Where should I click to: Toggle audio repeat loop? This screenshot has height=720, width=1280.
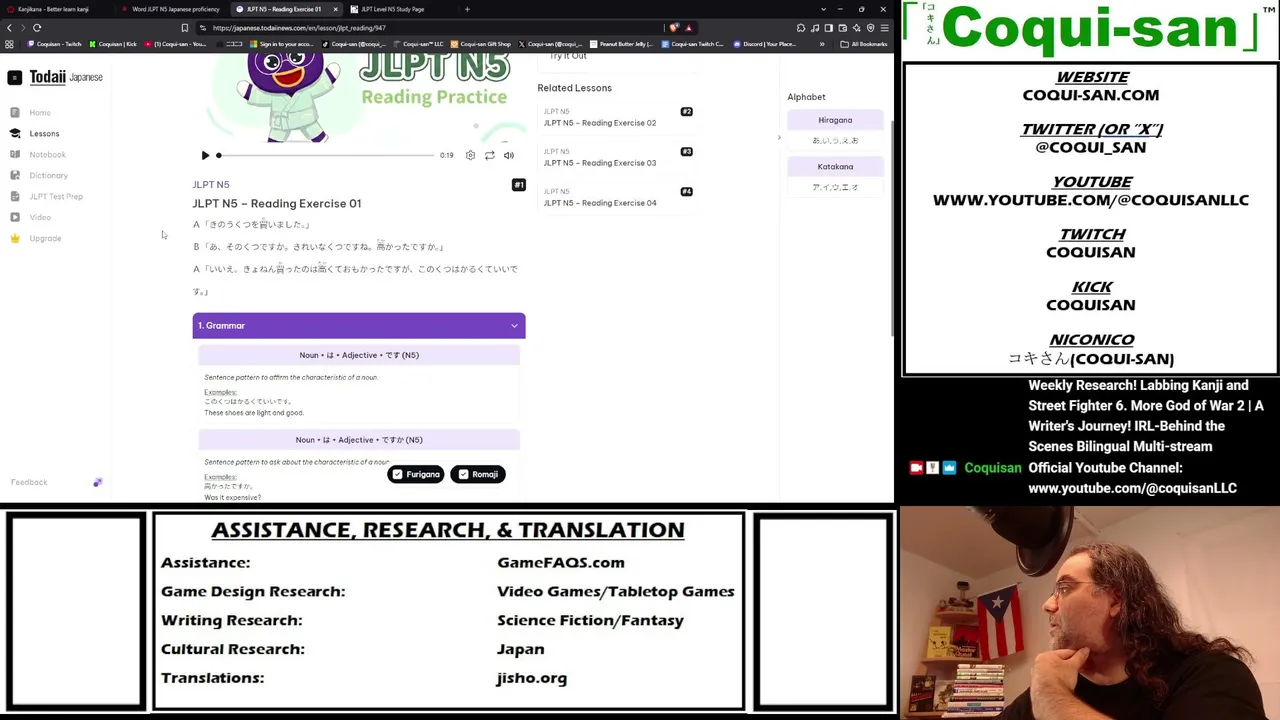point(489,155)
